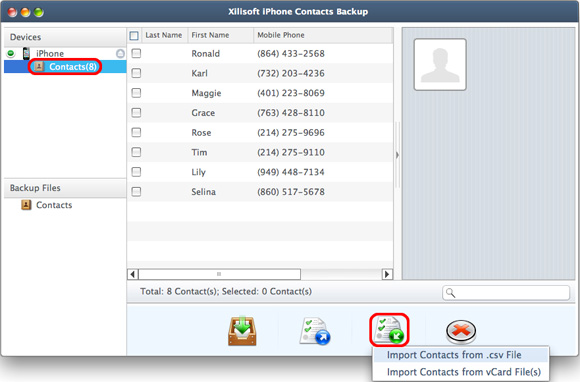Check the box for Karl
Image resolution: width=580 pixels, height=382 pixels.
coord(136,73)
